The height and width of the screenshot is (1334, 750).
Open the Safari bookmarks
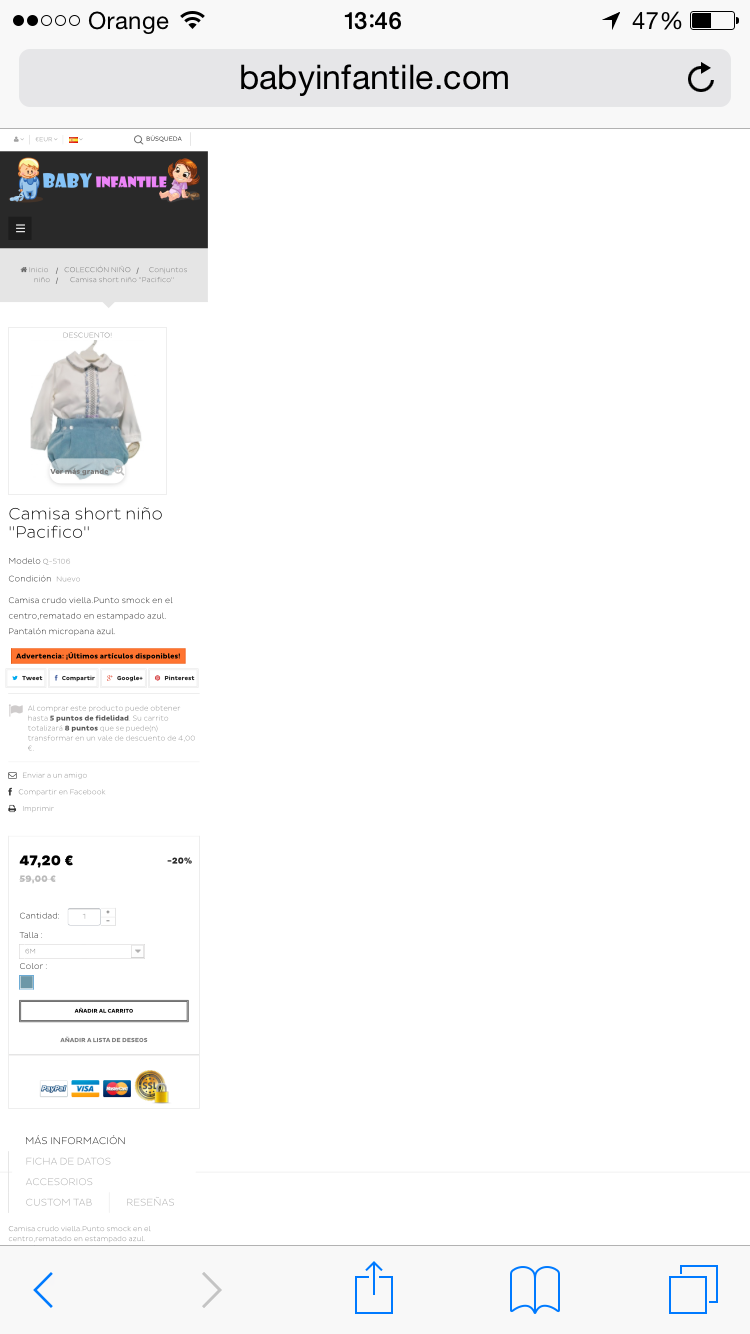[x=535, y=1290]
